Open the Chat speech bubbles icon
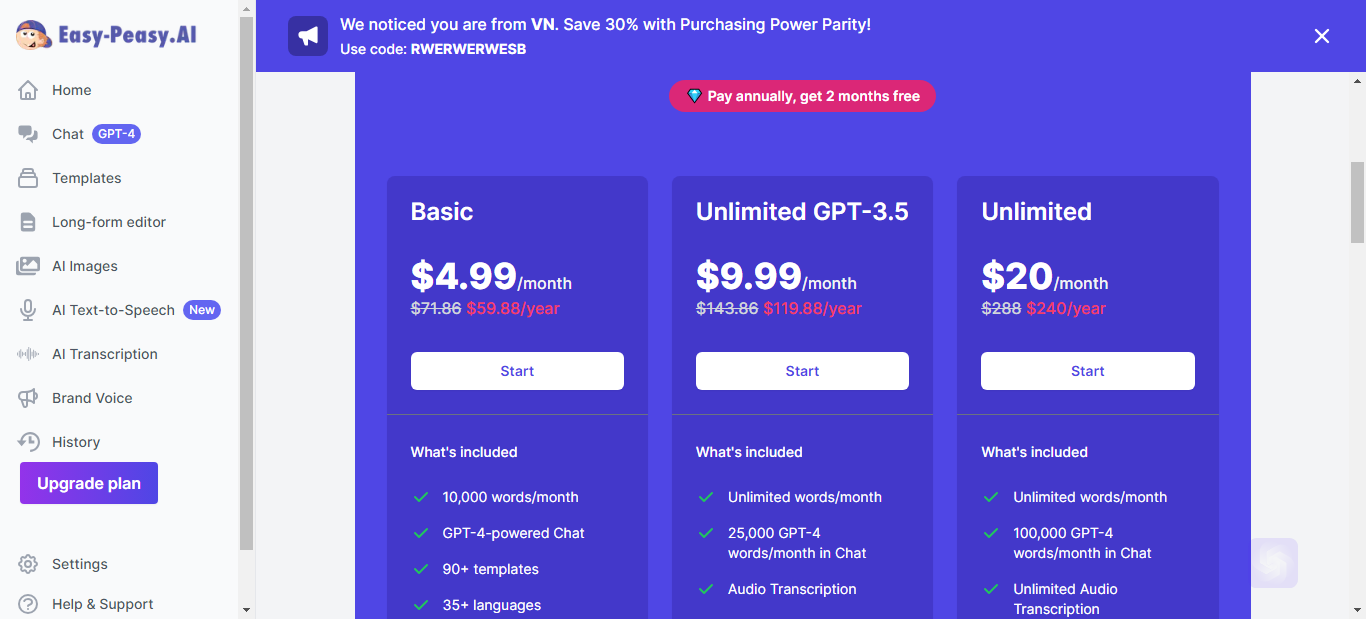The height and width of the screenshot is (619, 1366). coord(28,134)
